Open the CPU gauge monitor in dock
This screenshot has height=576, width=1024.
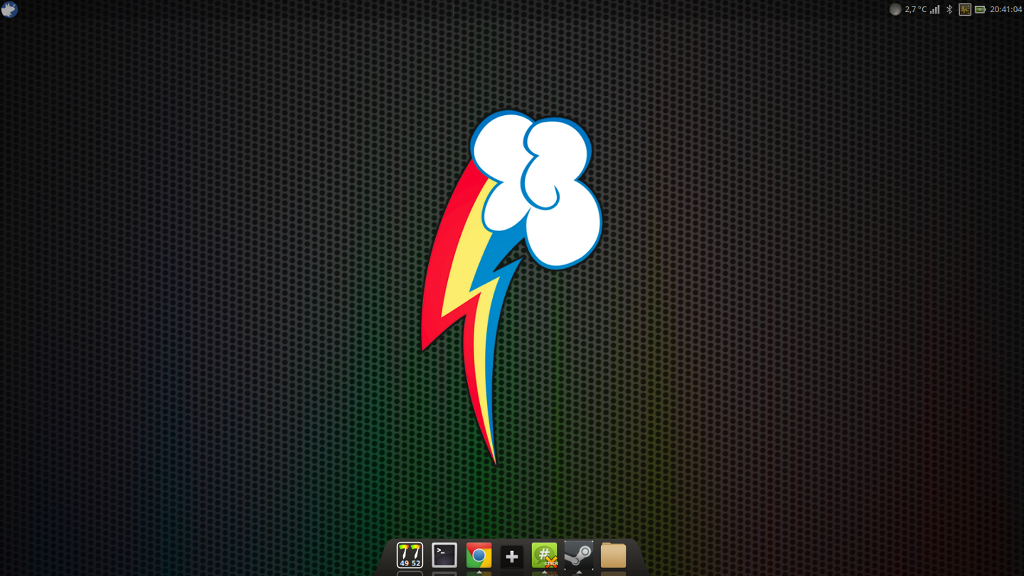coord(410,555)
